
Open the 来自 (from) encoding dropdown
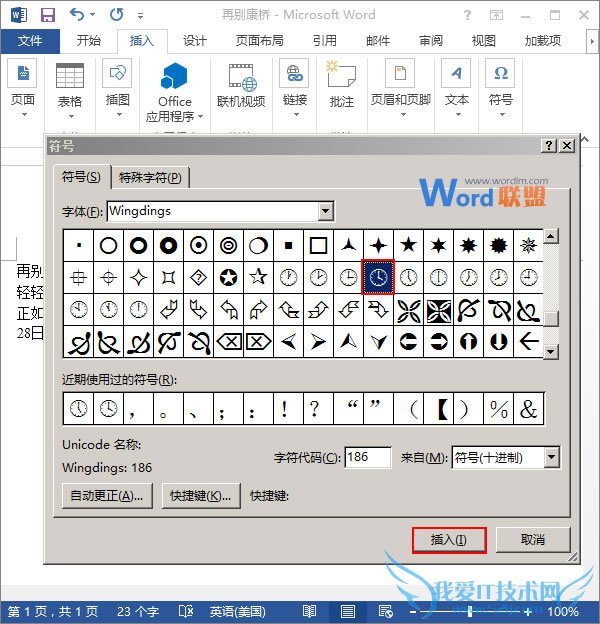[552, 457]
